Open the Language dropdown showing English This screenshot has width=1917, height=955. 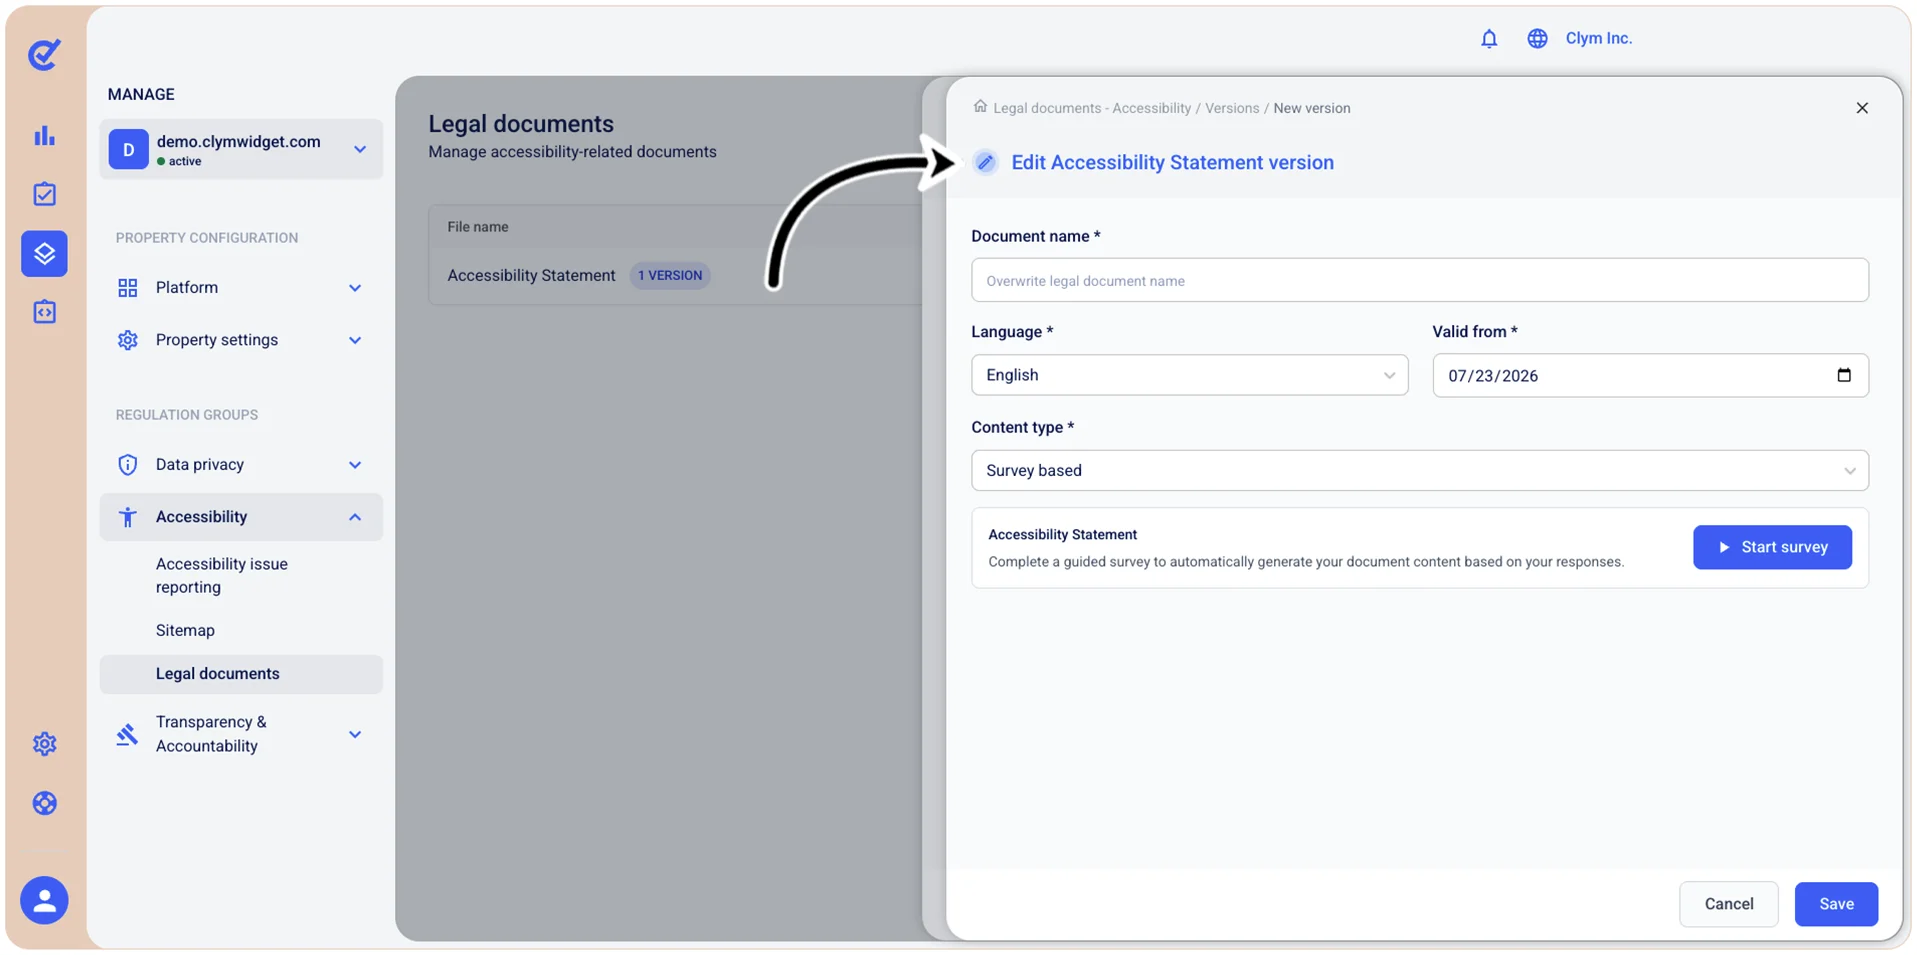(x=1189, y=375)
